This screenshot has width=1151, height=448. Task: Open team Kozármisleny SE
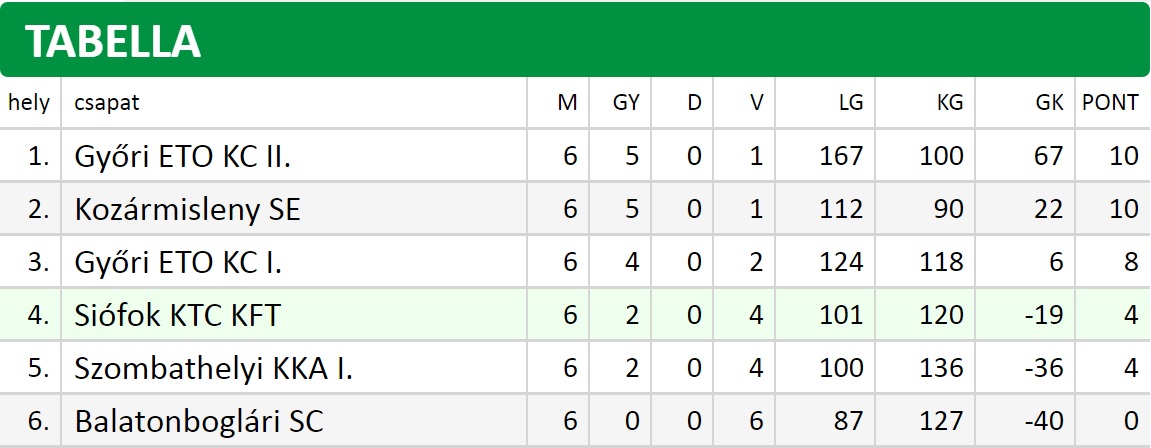(x=187, y=210)
